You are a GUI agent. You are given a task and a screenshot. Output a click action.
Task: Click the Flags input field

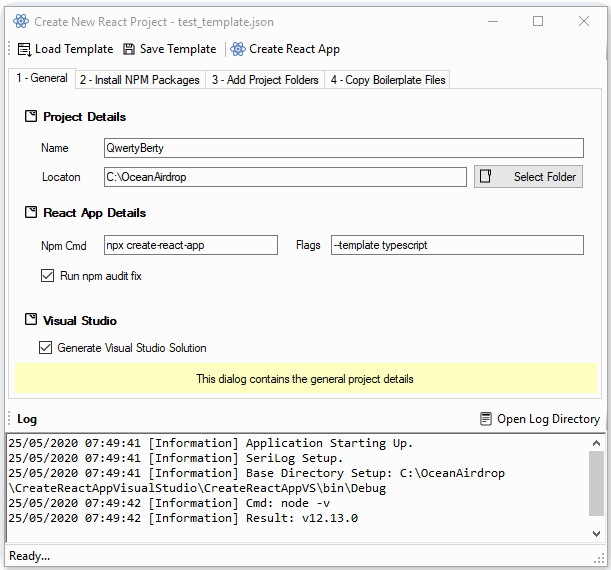click(x=457, y=245)
